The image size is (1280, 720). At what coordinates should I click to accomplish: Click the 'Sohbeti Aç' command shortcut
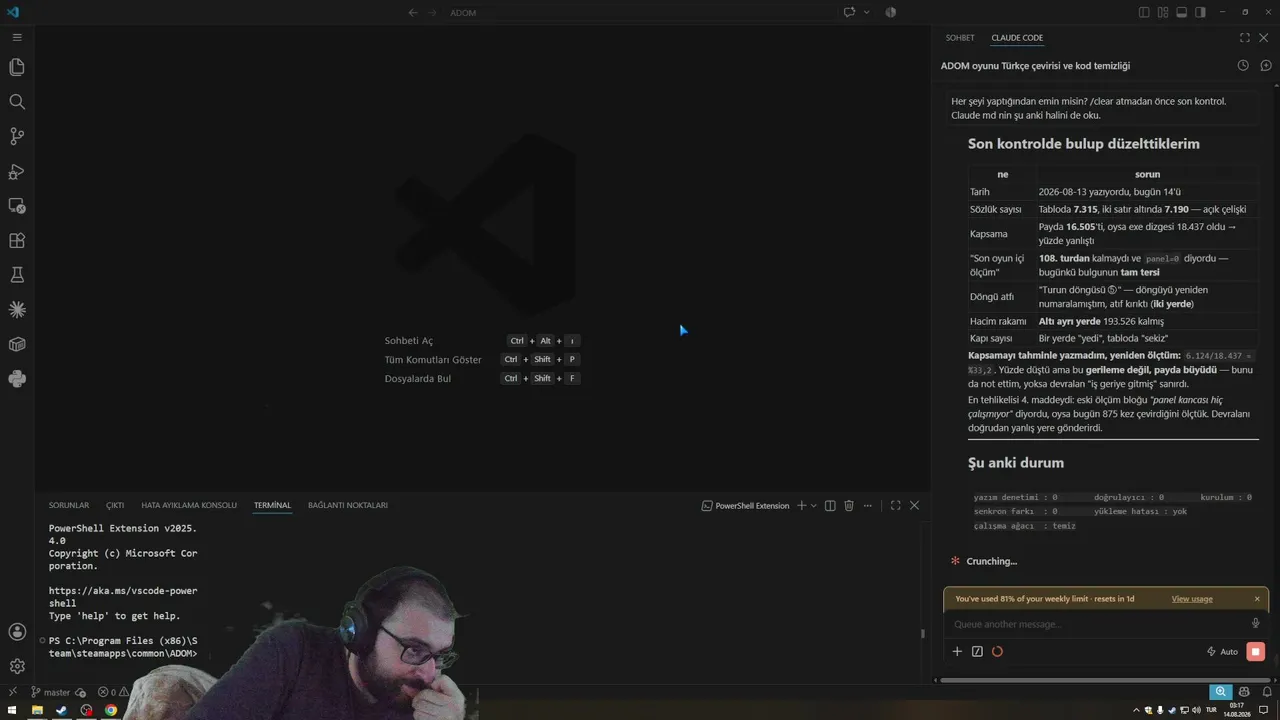pyautogui.click(x=409, y=341)
